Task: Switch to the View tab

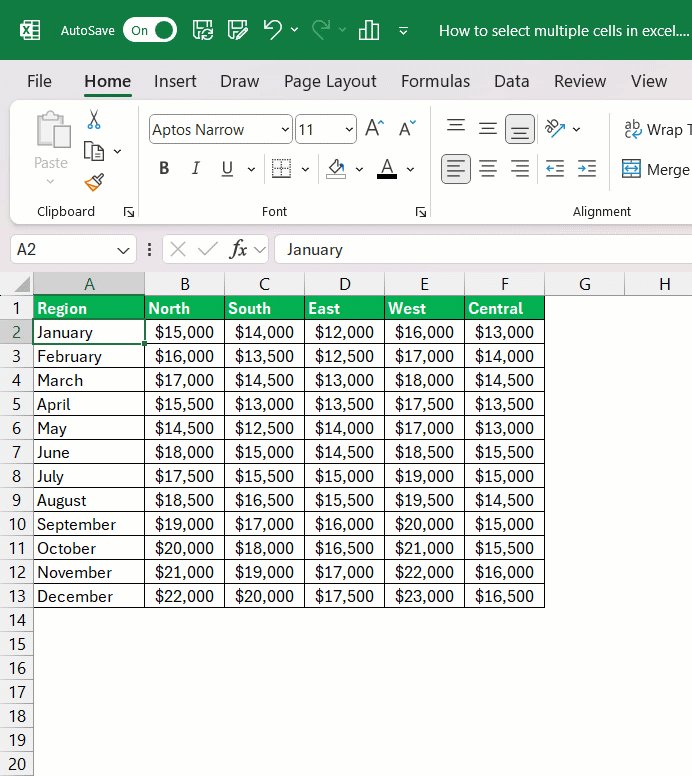Action: 648,81
